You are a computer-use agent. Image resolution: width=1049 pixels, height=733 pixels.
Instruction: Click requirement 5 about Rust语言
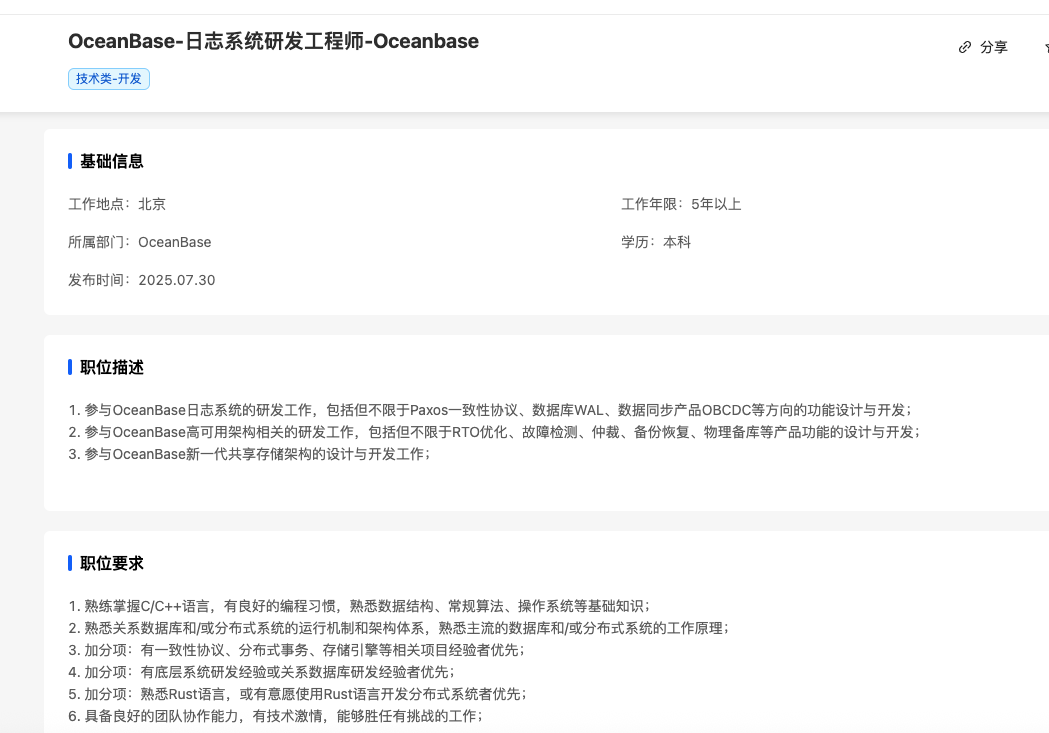[x=298, y=694]
